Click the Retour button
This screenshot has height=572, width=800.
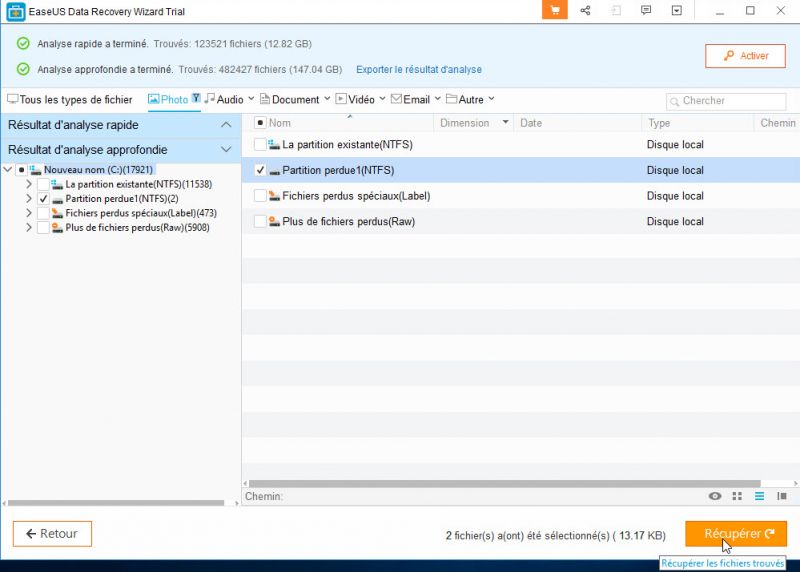[52, 534]
